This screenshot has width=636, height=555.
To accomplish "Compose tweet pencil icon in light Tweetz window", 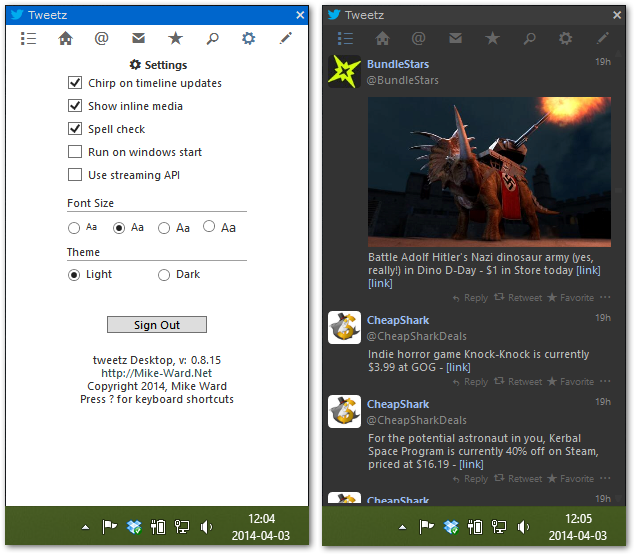I will coord(286,39).
